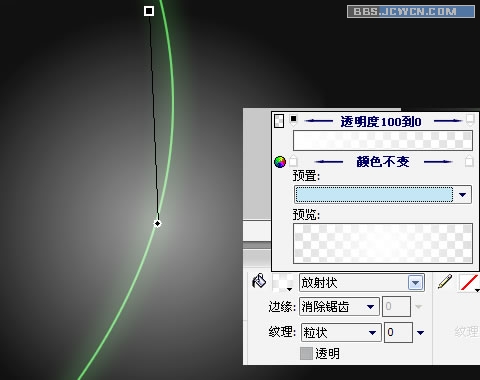Open the stroke color swatch with red slash
This screenshot has width=480, height=380.
click(469, 283)
